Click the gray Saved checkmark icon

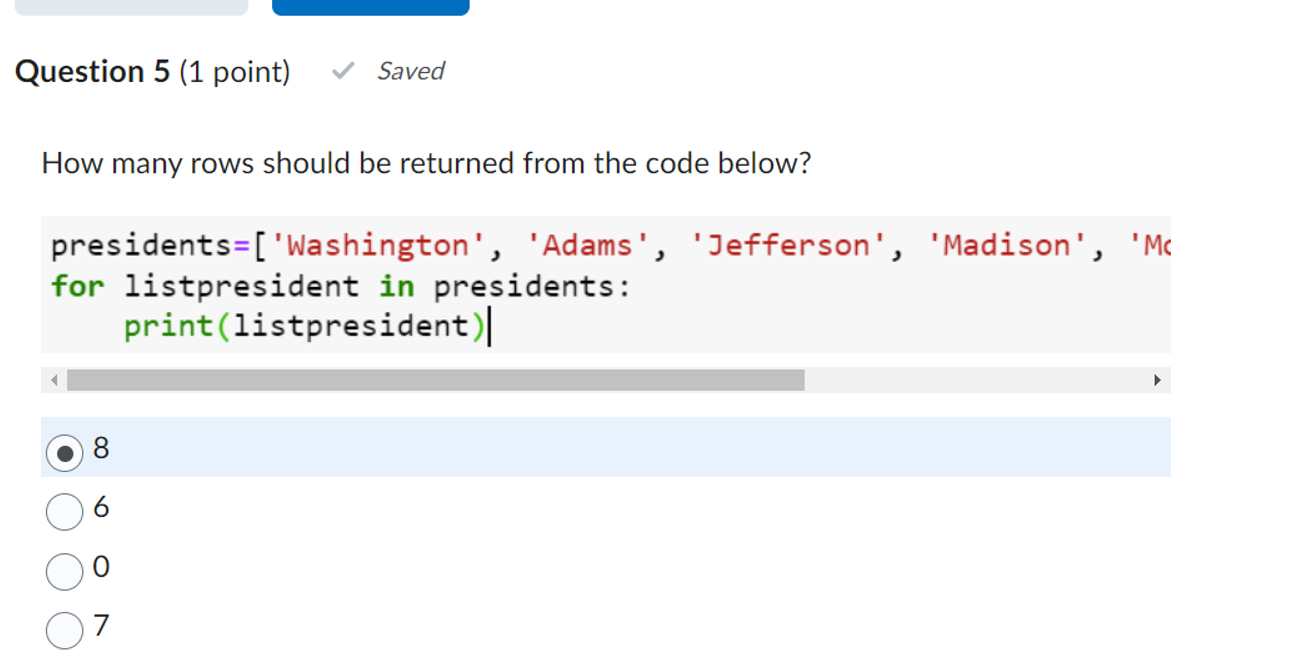[344, 71]
